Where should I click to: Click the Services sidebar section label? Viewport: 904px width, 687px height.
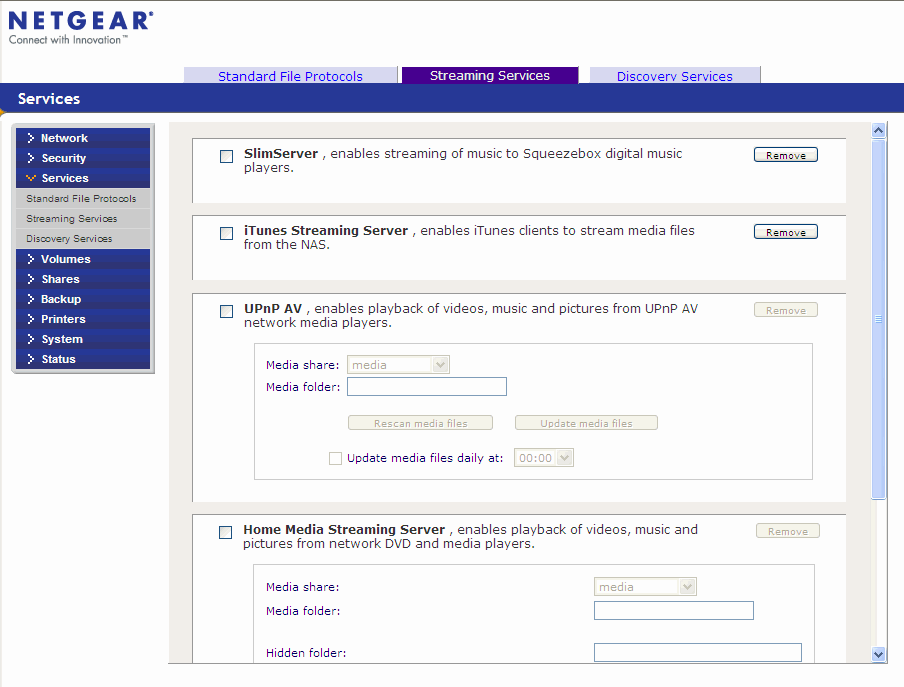pos(65,178)
